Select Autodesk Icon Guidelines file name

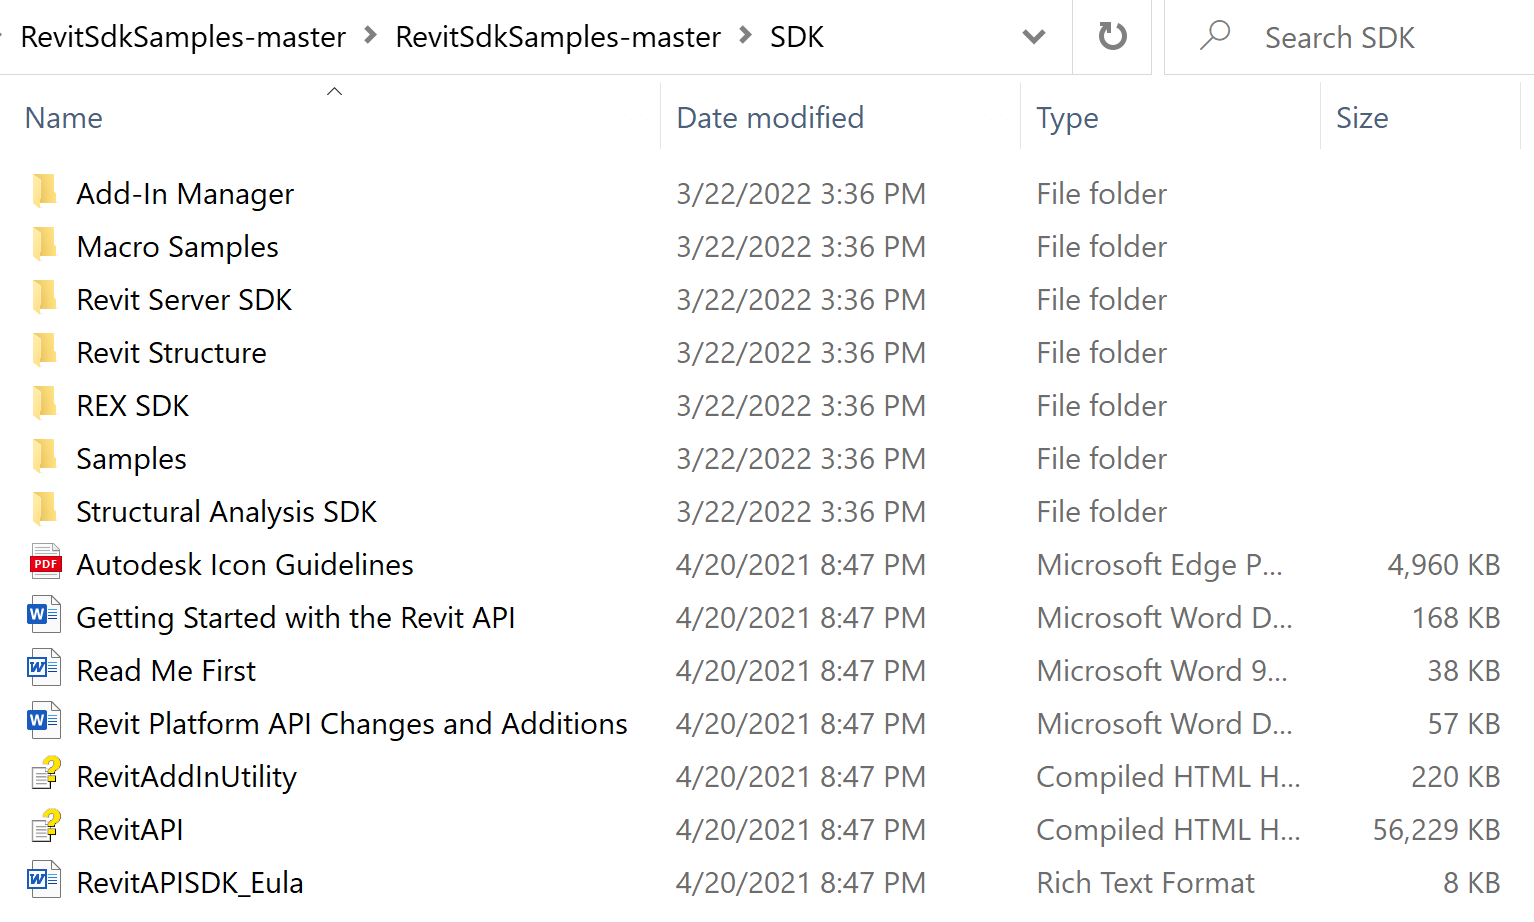click(244, 564)
